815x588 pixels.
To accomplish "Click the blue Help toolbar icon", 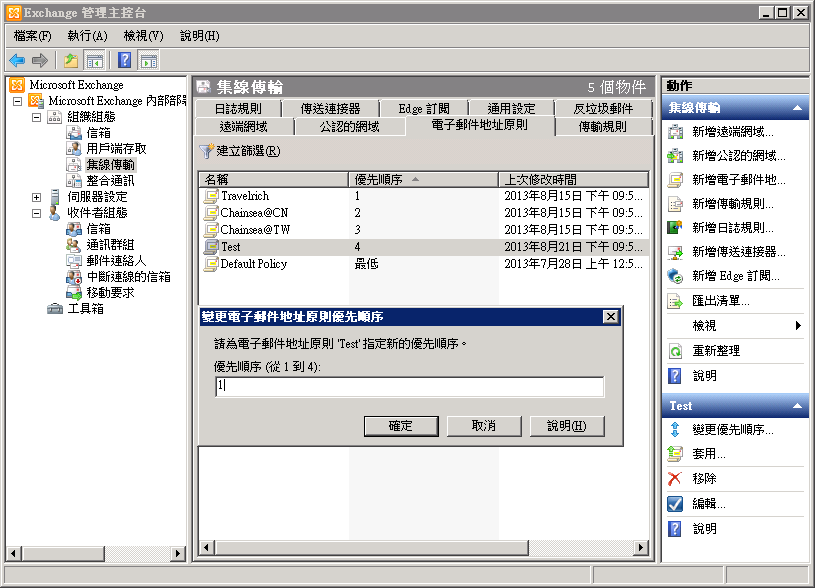I will tap(124, 60).
